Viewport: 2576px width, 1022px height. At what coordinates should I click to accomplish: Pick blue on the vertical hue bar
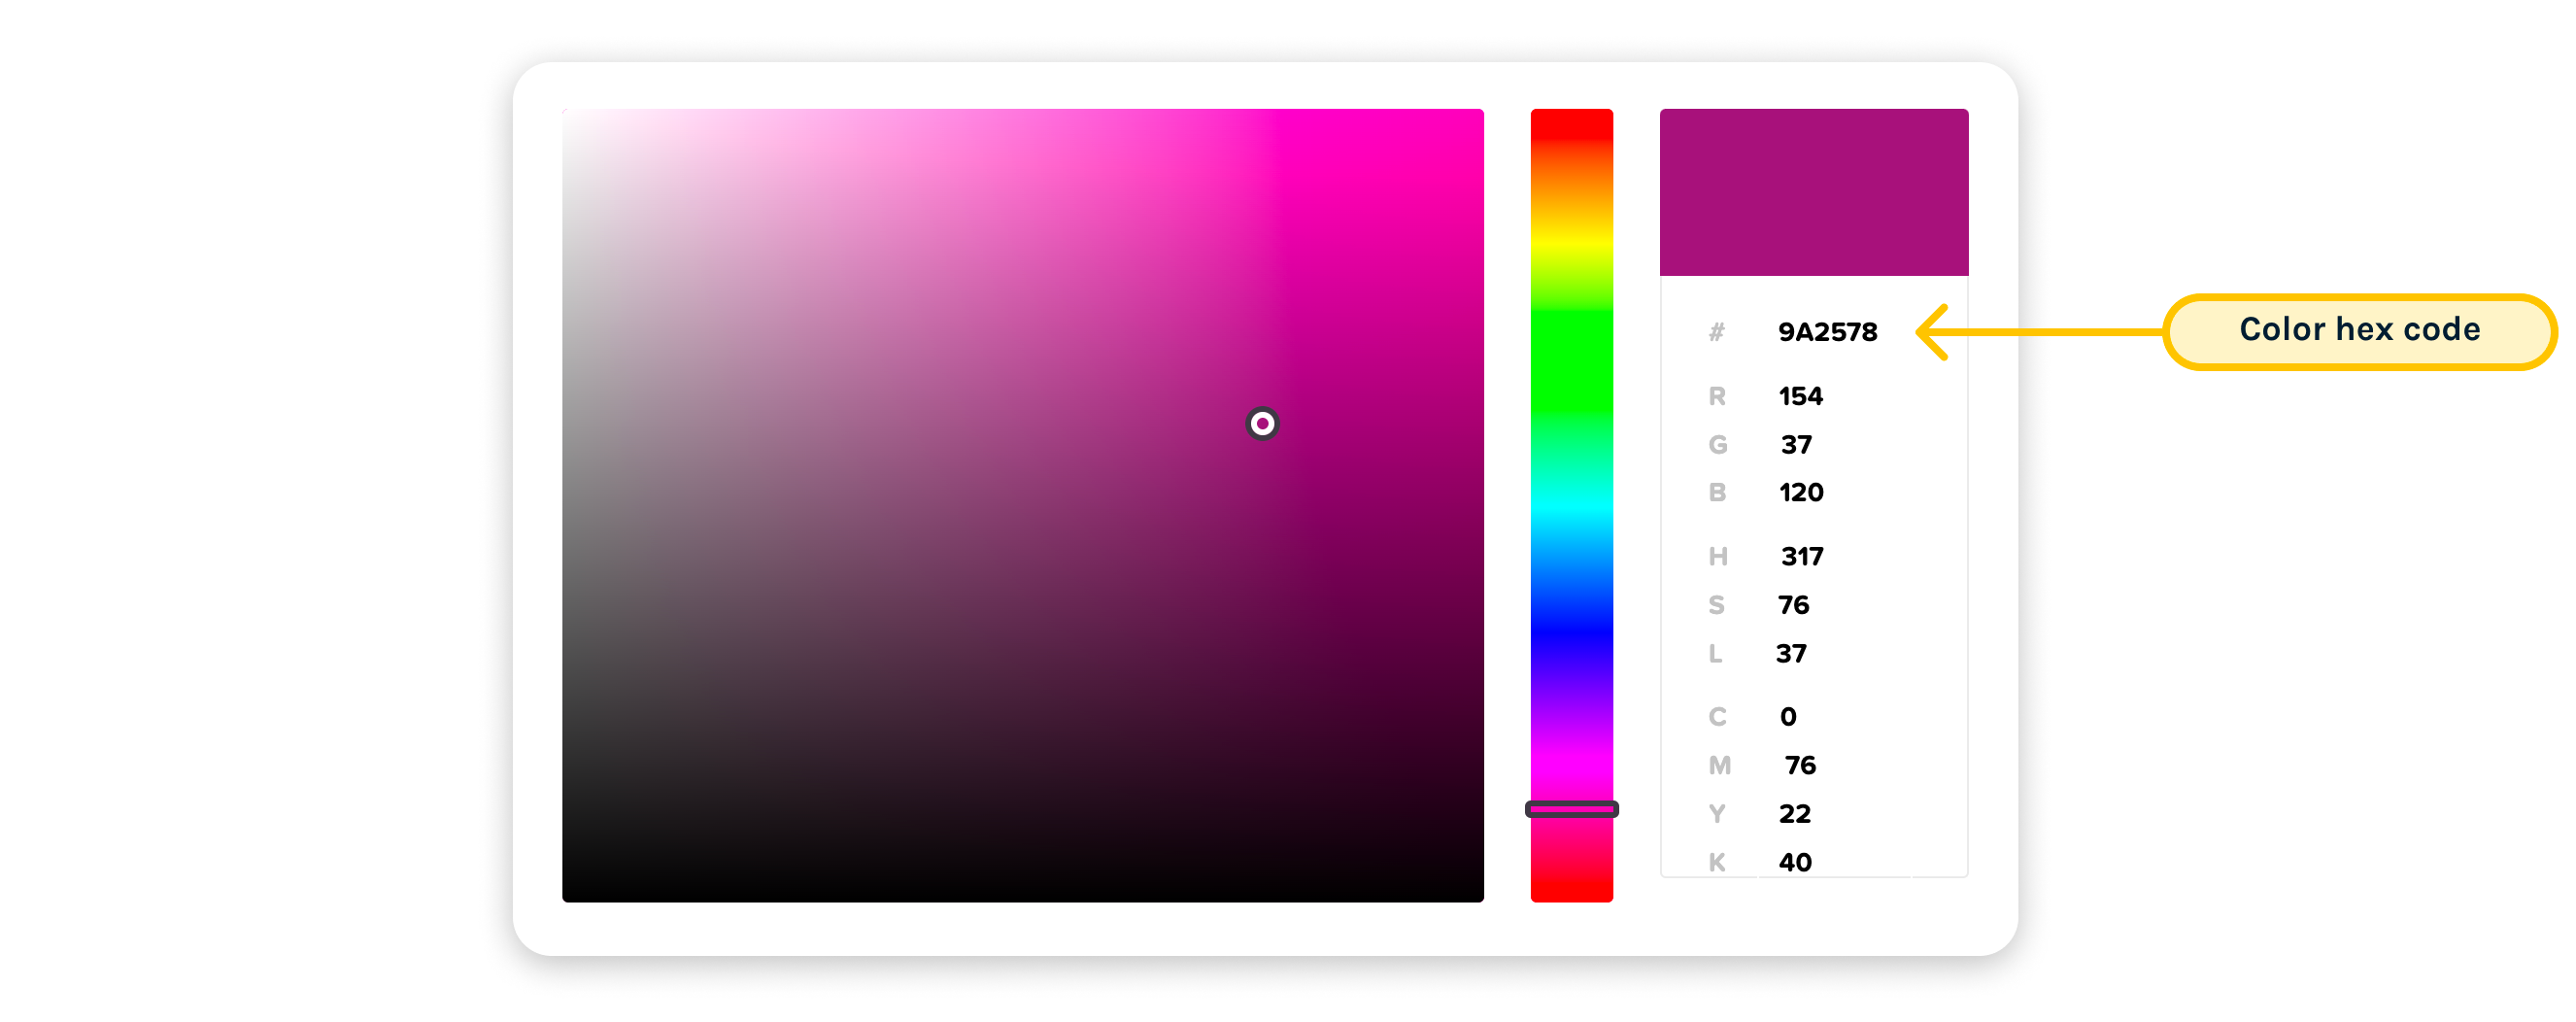[1571, 637]
